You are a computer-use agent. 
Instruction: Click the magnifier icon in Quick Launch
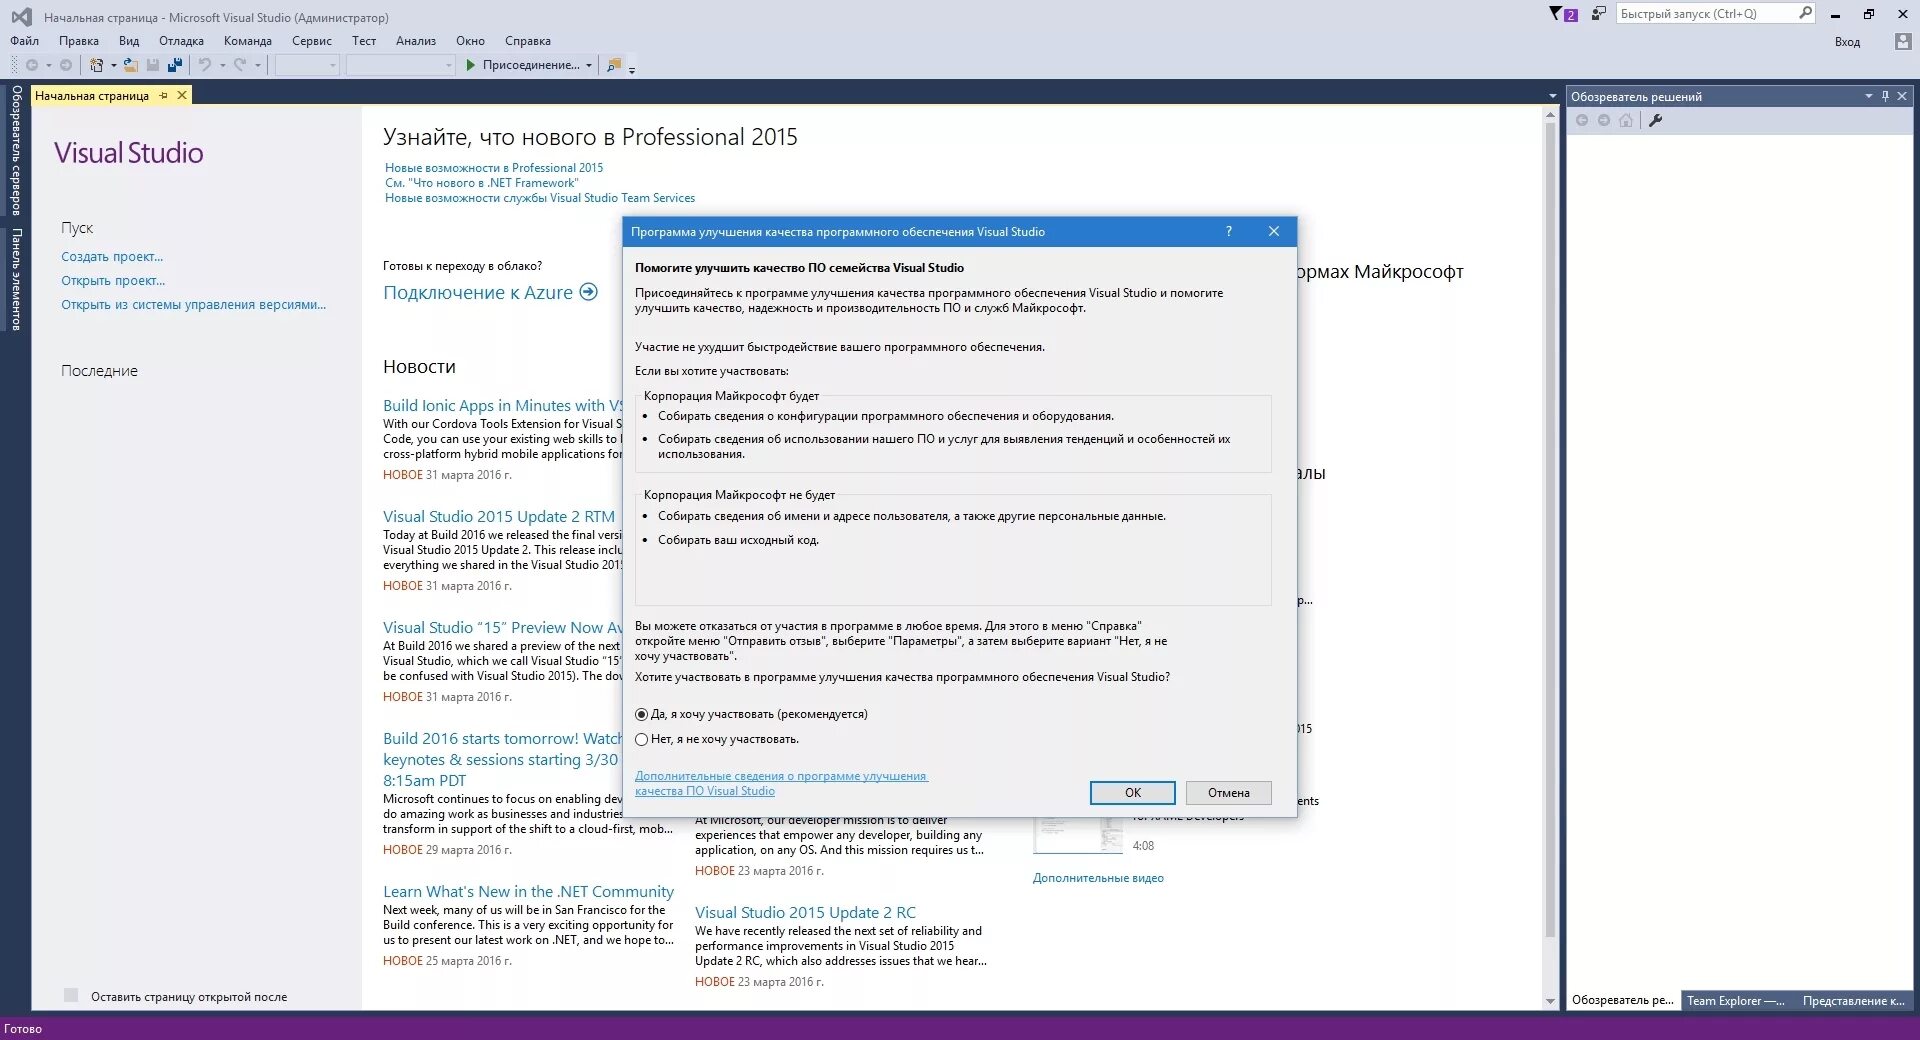(x=1805, y=13)
